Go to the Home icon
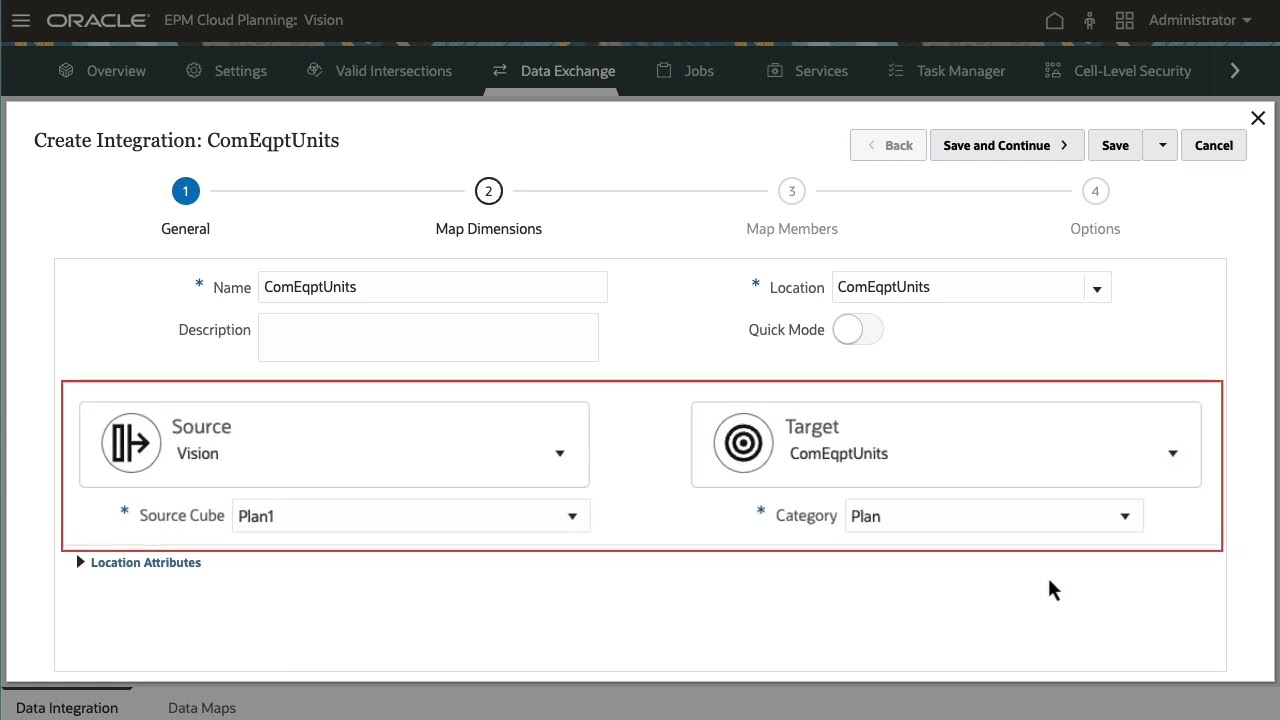Image resolution: width=1280 pixels, height=720 pixels. point(1054,20)
